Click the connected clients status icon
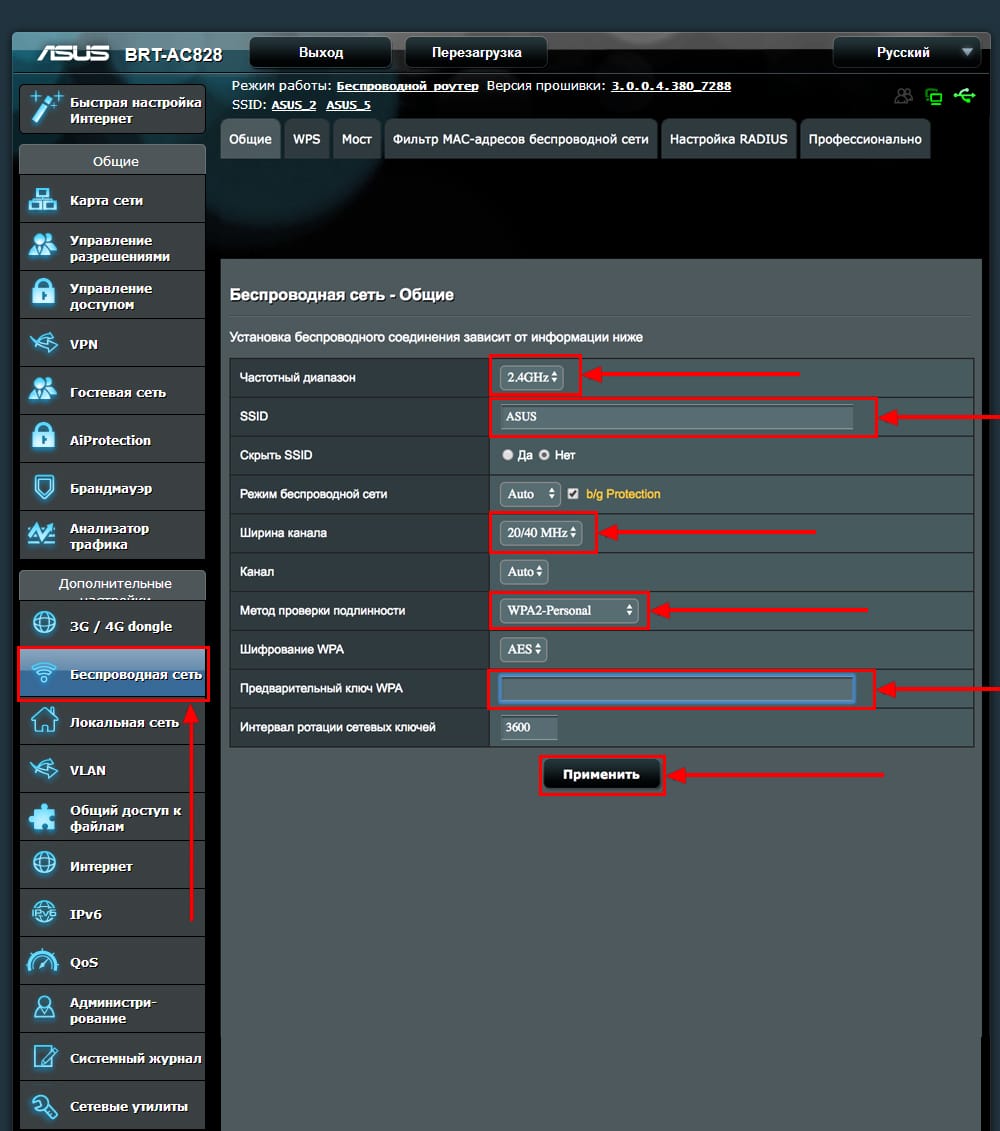The height and width of the screenshot is (1131, 1000). click(903, 96)
